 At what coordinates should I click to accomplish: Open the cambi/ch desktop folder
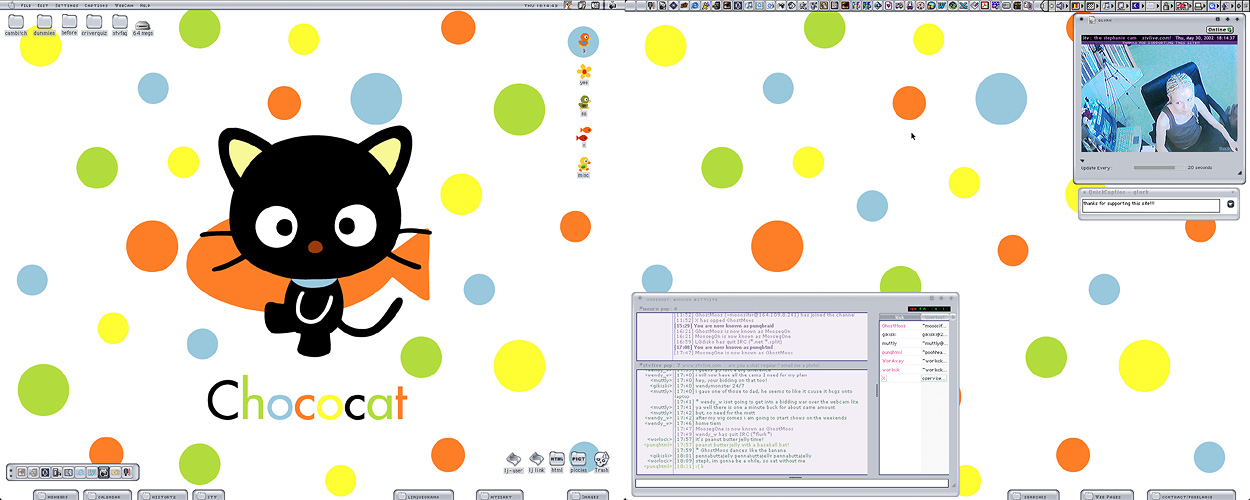(16, 22)
